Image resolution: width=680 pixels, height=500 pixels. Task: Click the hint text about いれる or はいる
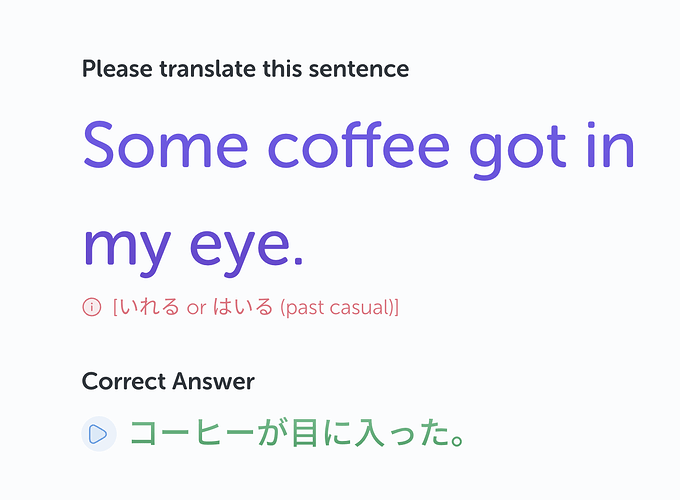tap(256, 307)
